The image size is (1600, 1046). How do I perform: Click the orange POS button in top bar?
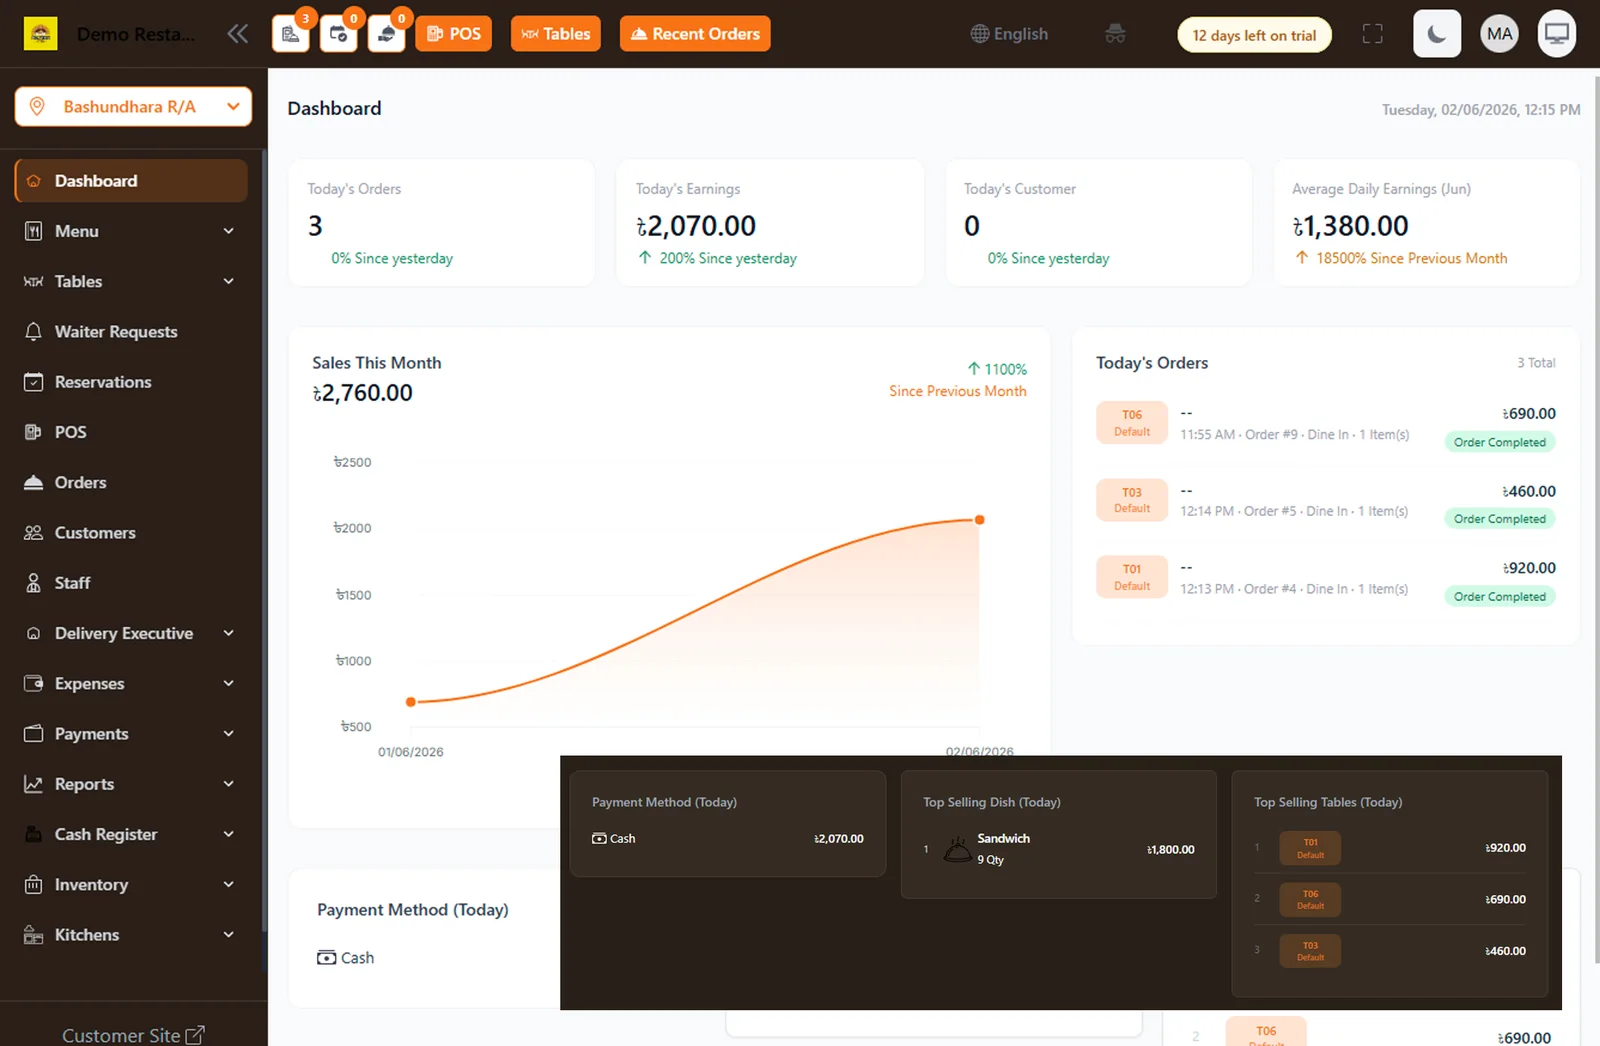(x=454, y=34)
